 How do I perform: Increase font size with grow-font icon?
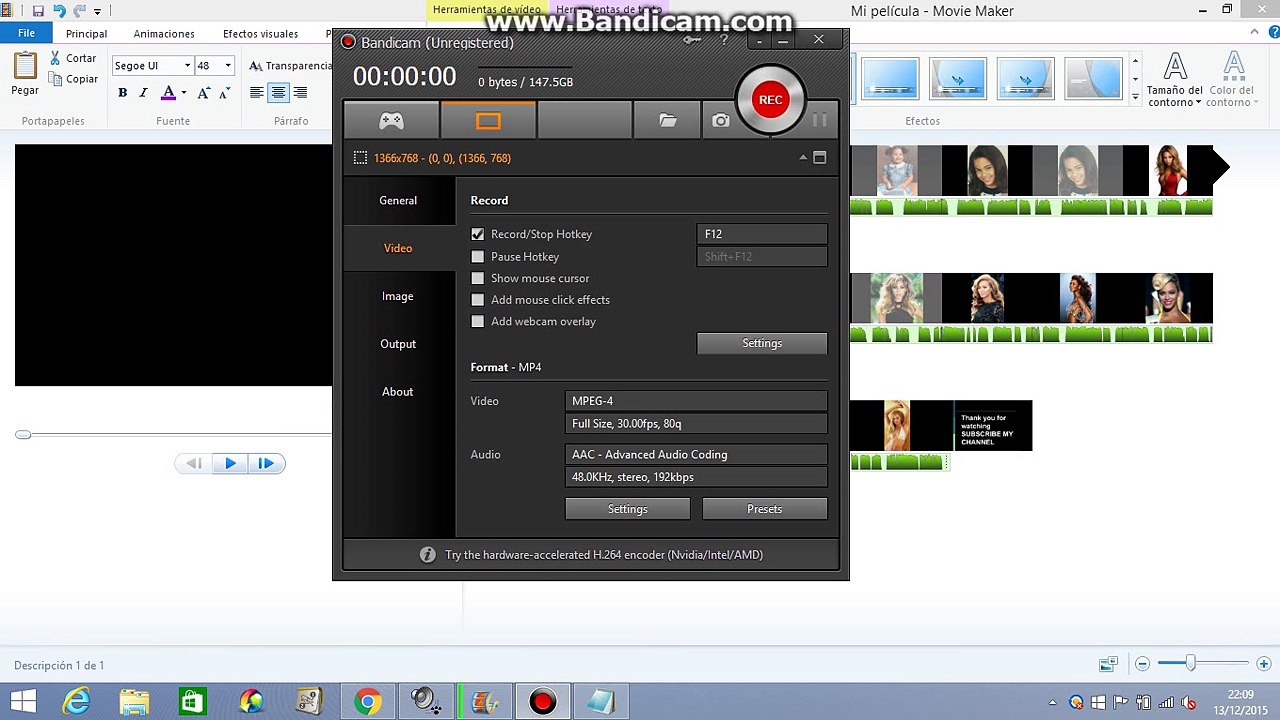[204, 93]
